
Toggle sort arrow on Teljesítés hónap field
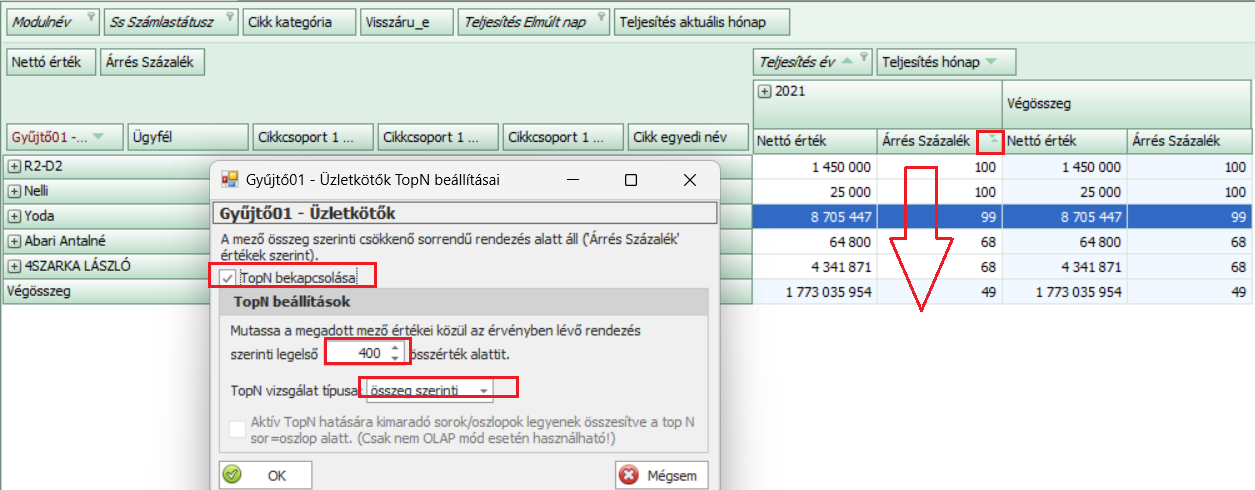(990, 62)
